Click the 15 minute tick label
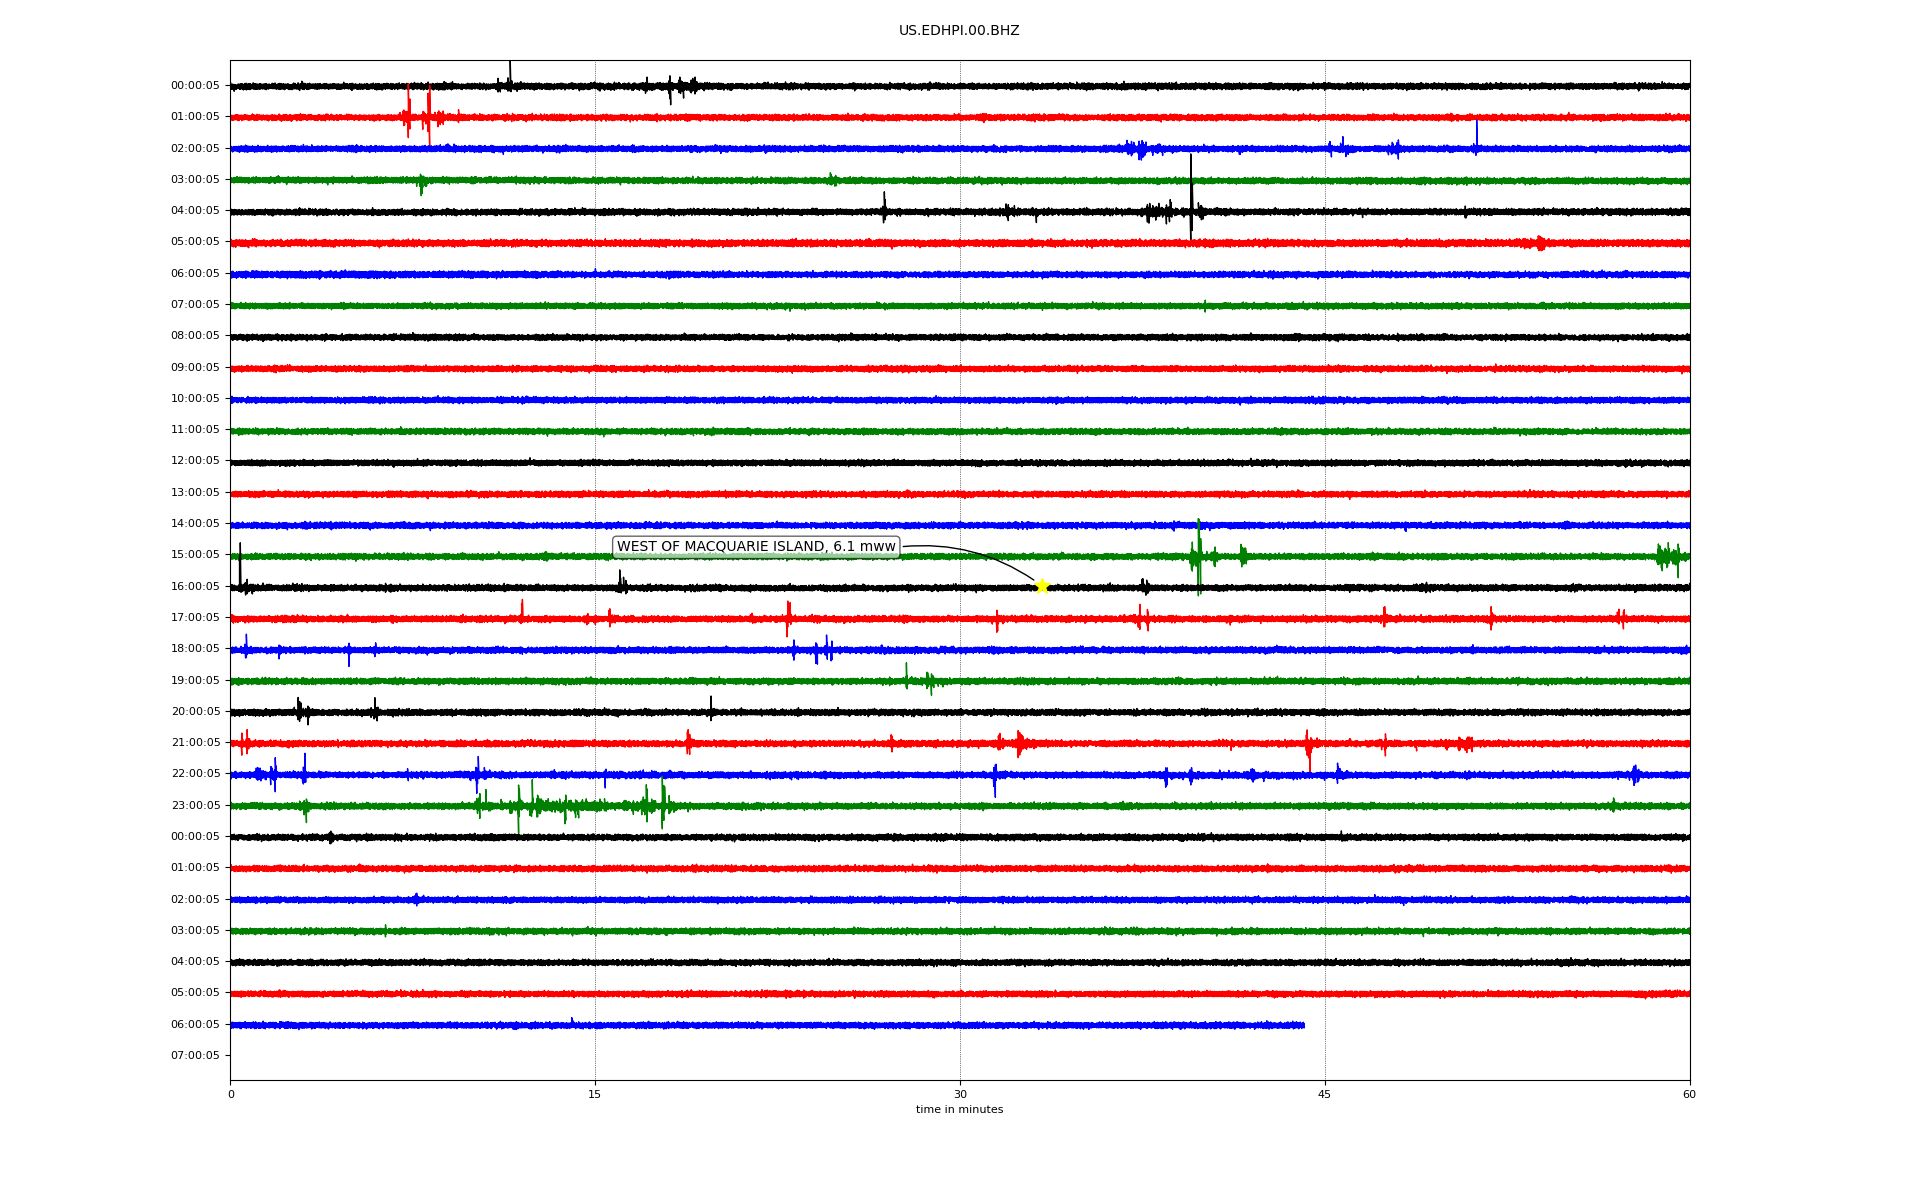Image resolution: width=1920 pixels, height=1200 pixels. (x=595, y=1094)
